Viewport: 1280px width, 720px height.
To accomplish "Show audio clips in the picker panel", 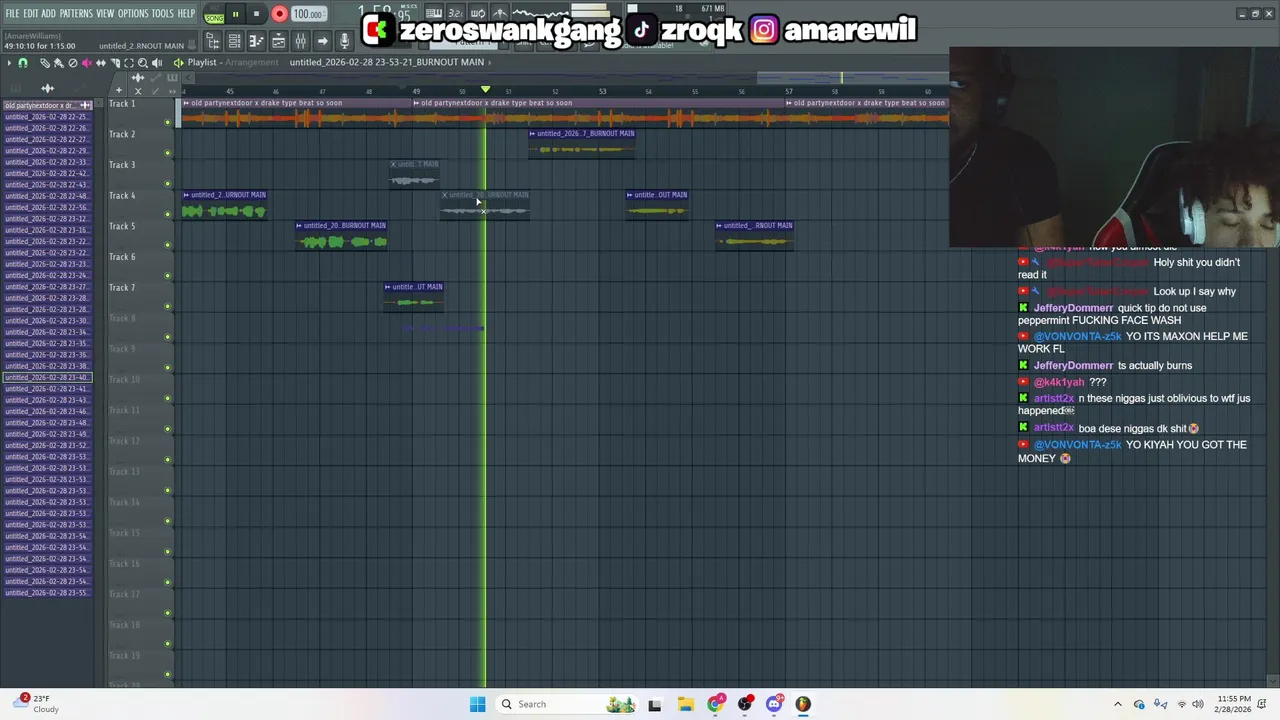I will click(x=47, y=89).
